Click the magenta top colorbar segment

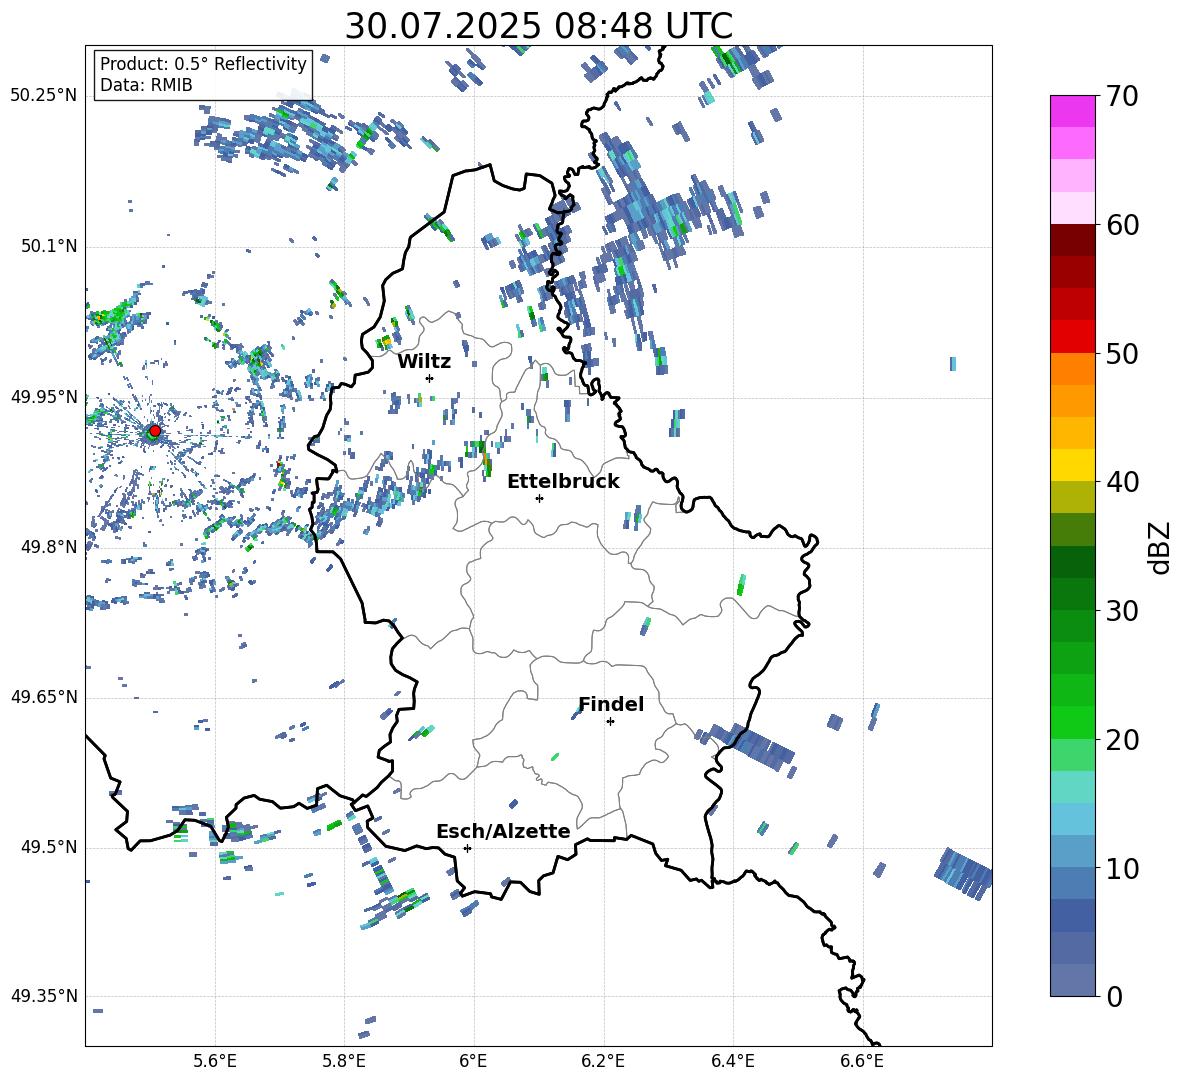pos(1073,111)
